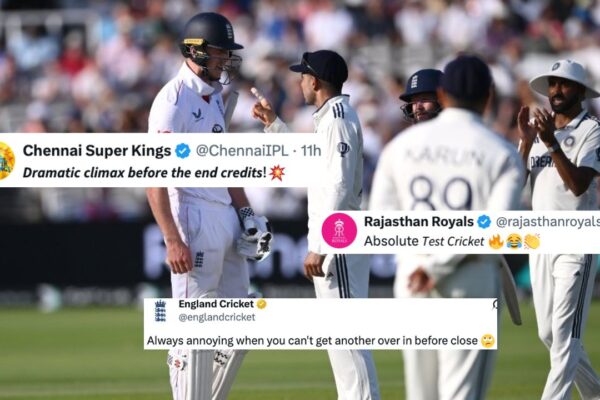The height and width of the screenshot is (400, 600).
Task: Click the England Cricket three lions logo
Action: tap(160, 311)
